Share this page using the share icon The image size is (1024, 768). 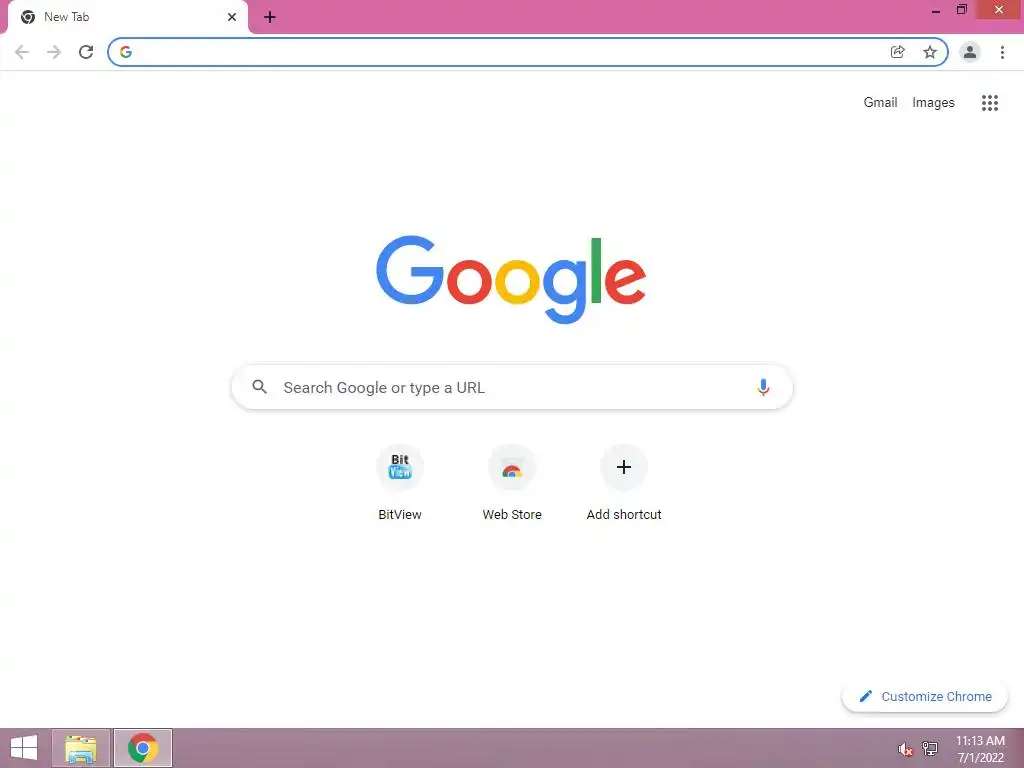898,52
